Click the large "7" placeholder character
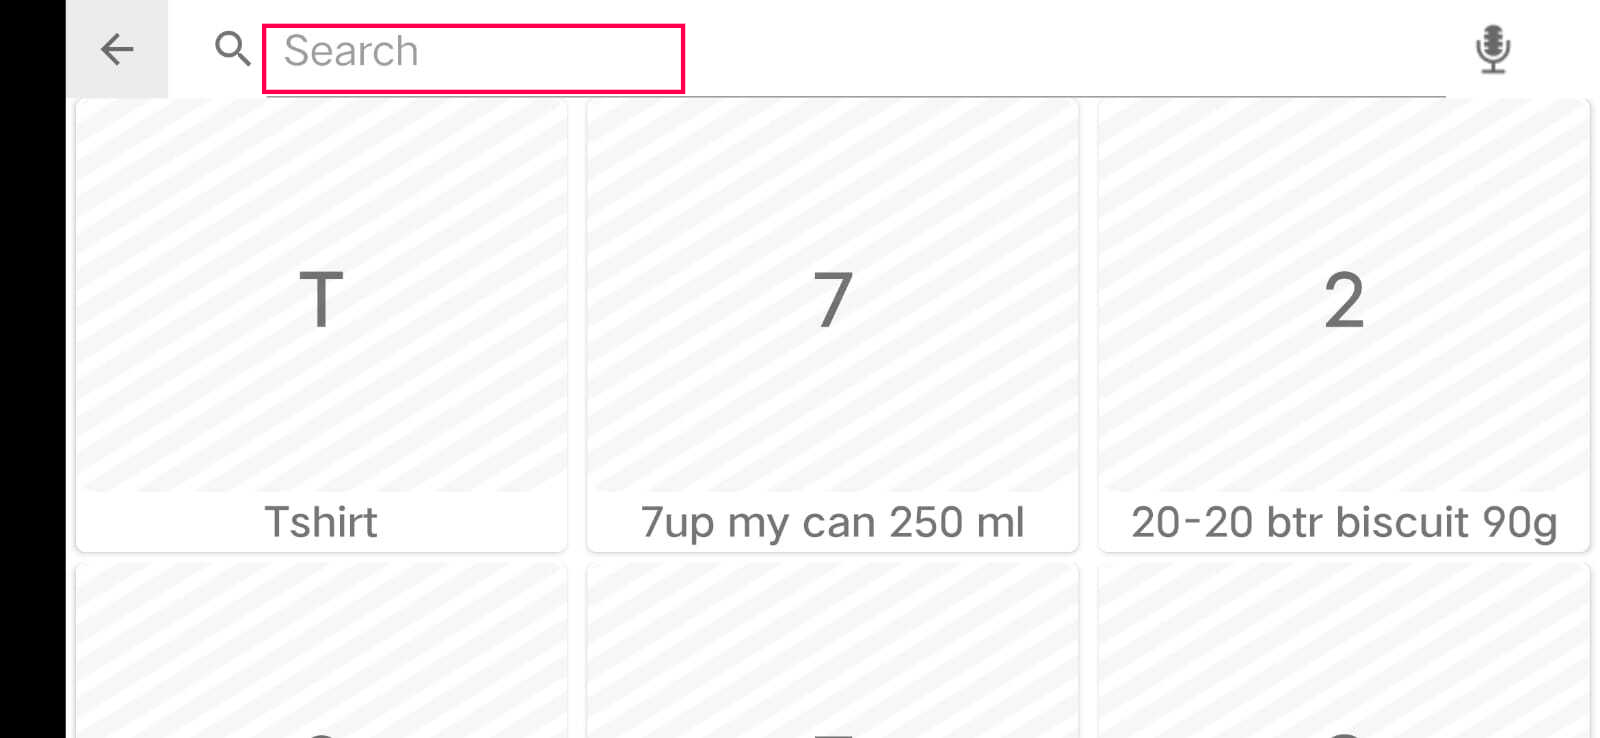The height and width of the screenshot is (738, 1600). [x=832, y=300]
